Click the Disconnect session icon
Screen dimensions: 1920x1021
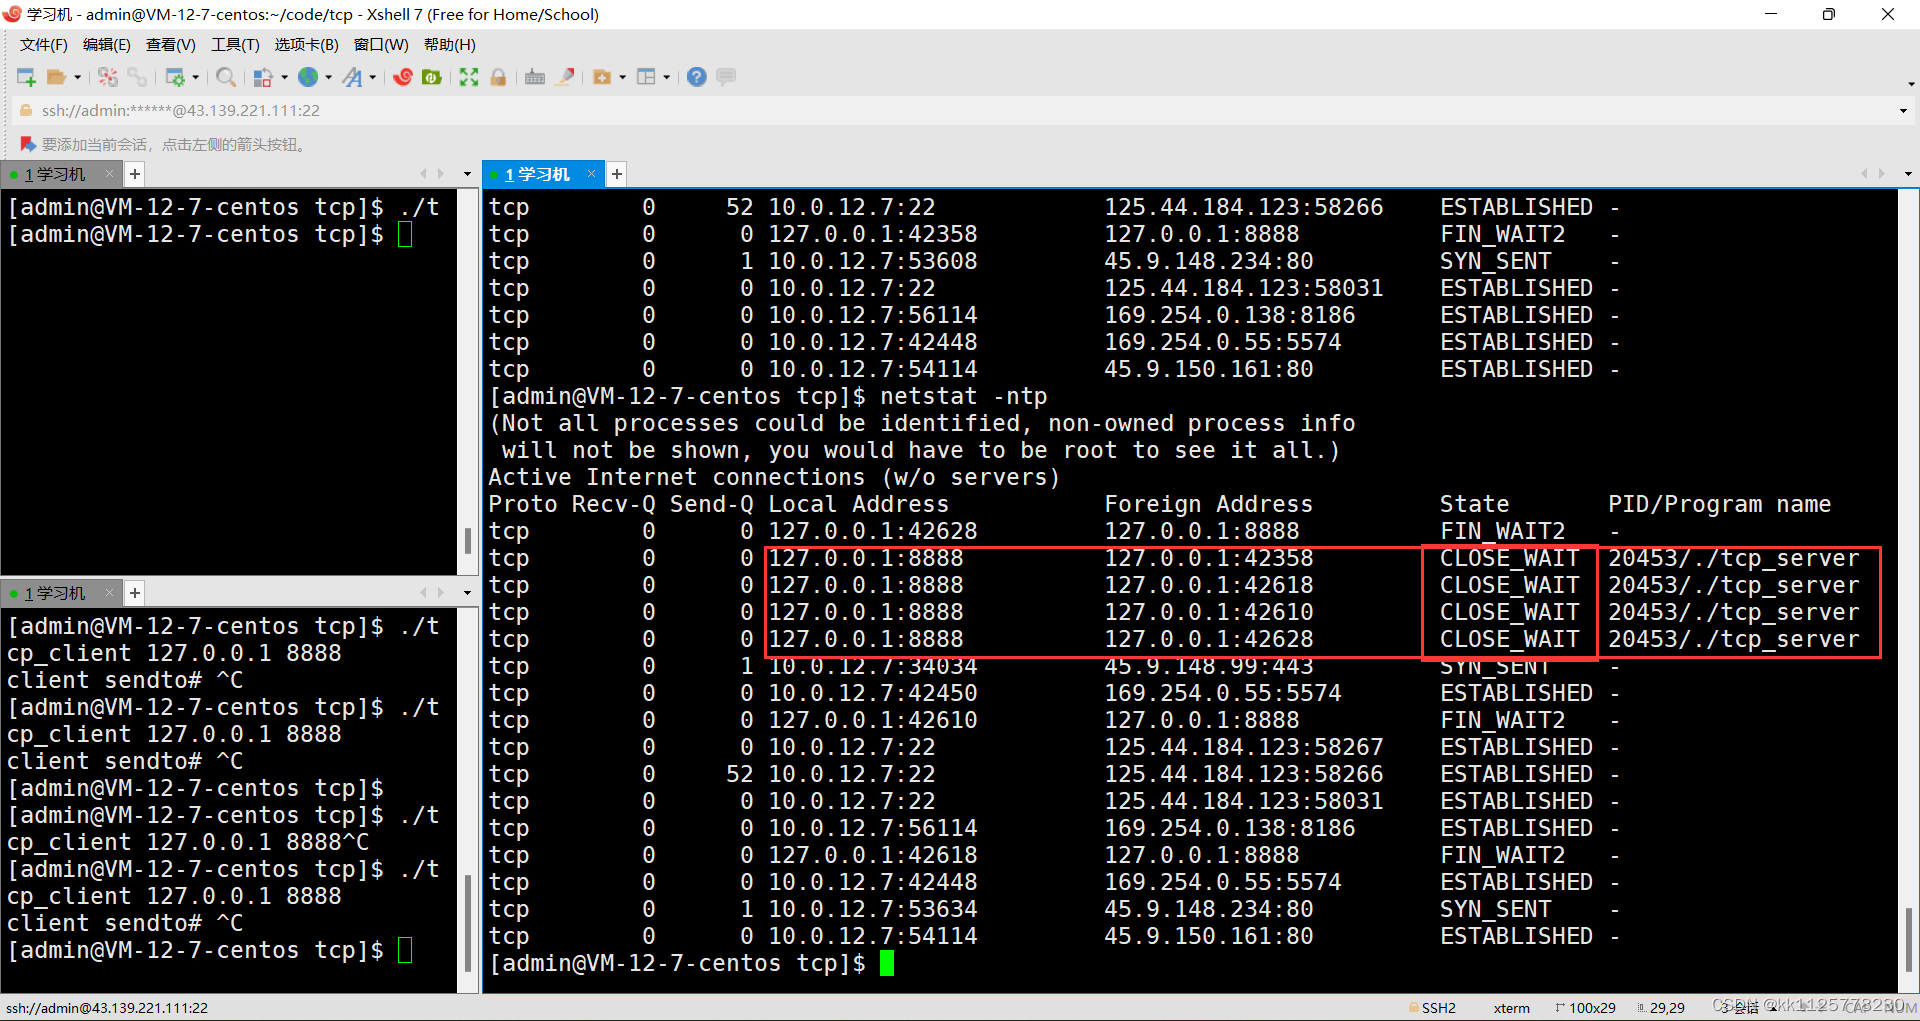(x=108, y=77)
